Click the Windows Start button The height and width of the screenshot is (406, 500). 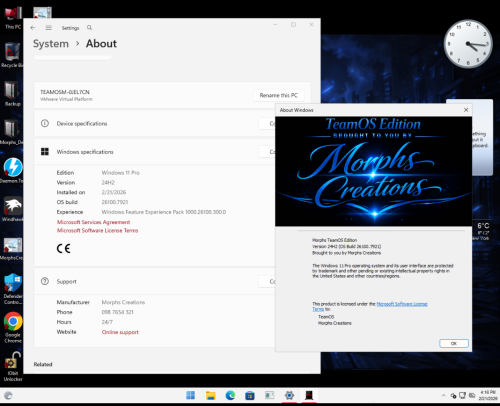[190, 396]
